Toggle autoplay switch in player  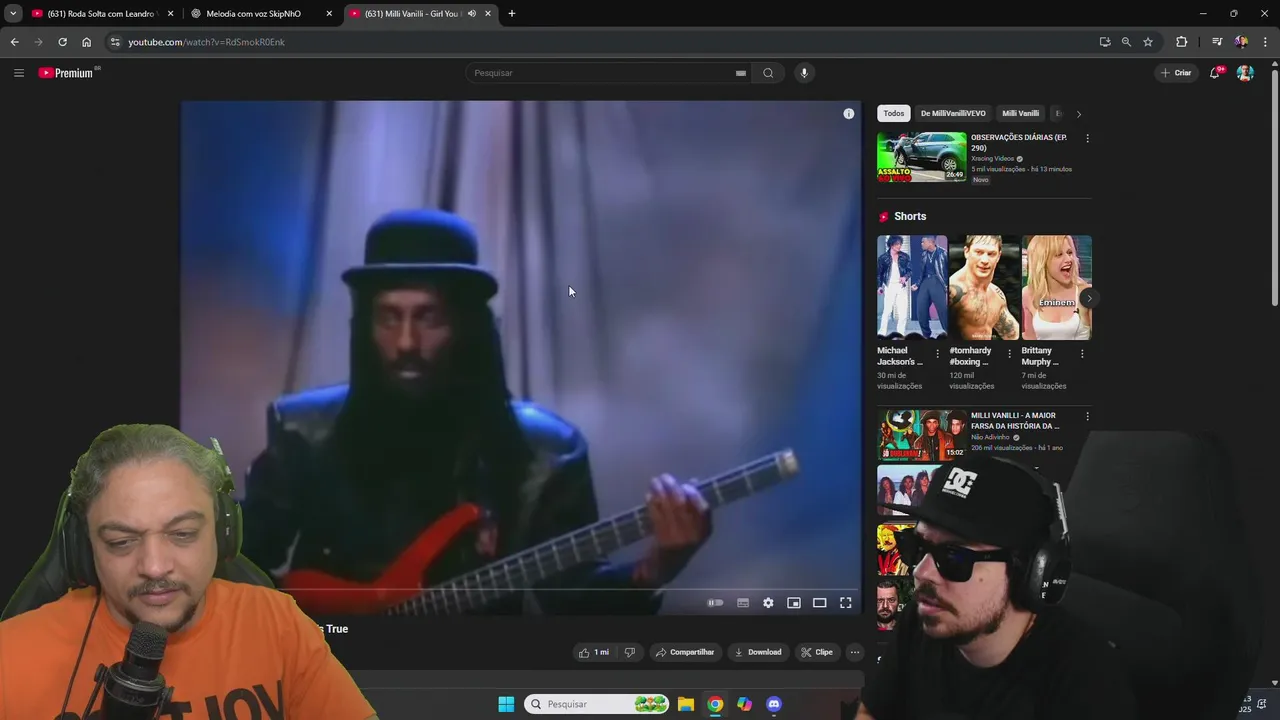(x=715, y=603)
